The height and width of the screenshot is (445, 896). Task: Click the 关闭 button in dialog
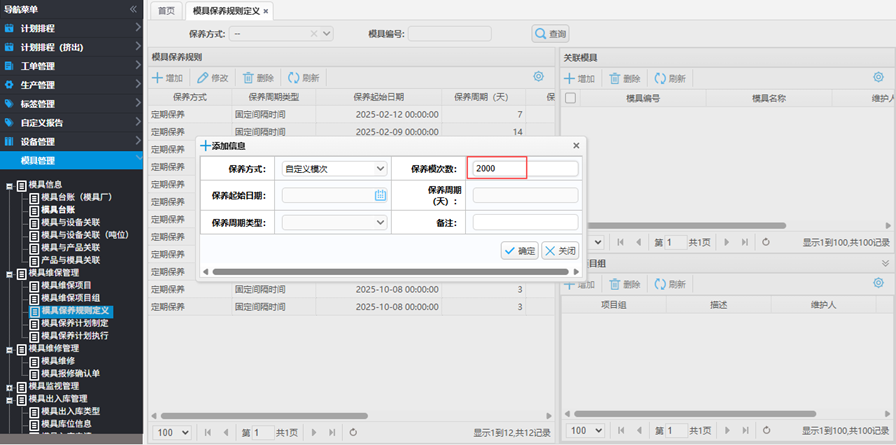[x=560, y=251]
